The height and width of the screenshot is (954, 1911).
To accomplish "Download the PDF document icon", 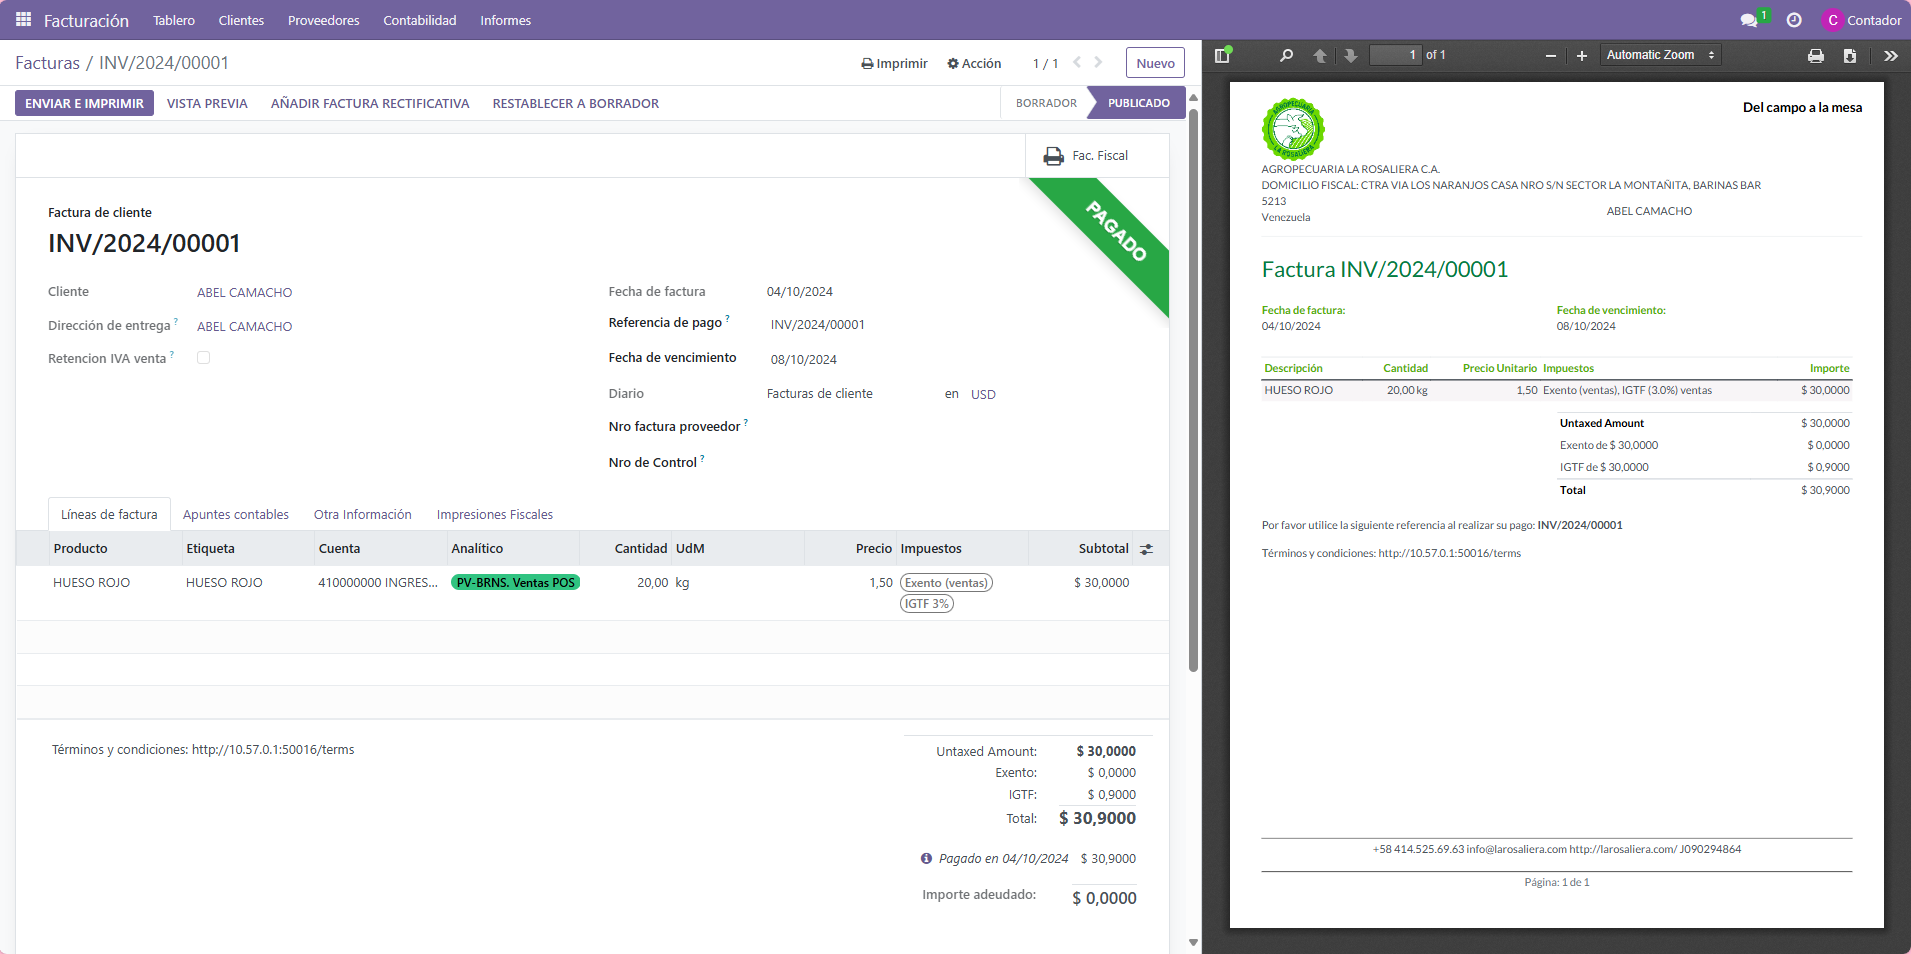I will (x=1850, y=56).
